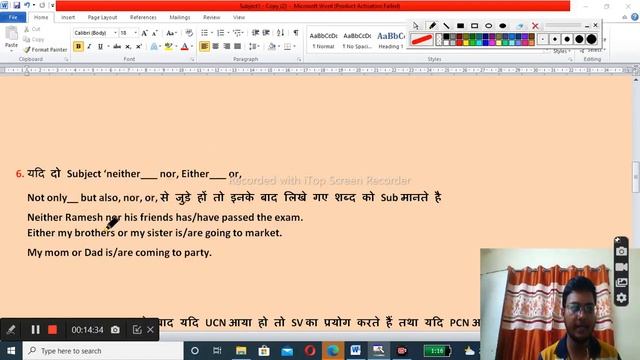Screen dimensions: 640x360
Task: Apply the Heading 1 style
Action: [391, 40]
